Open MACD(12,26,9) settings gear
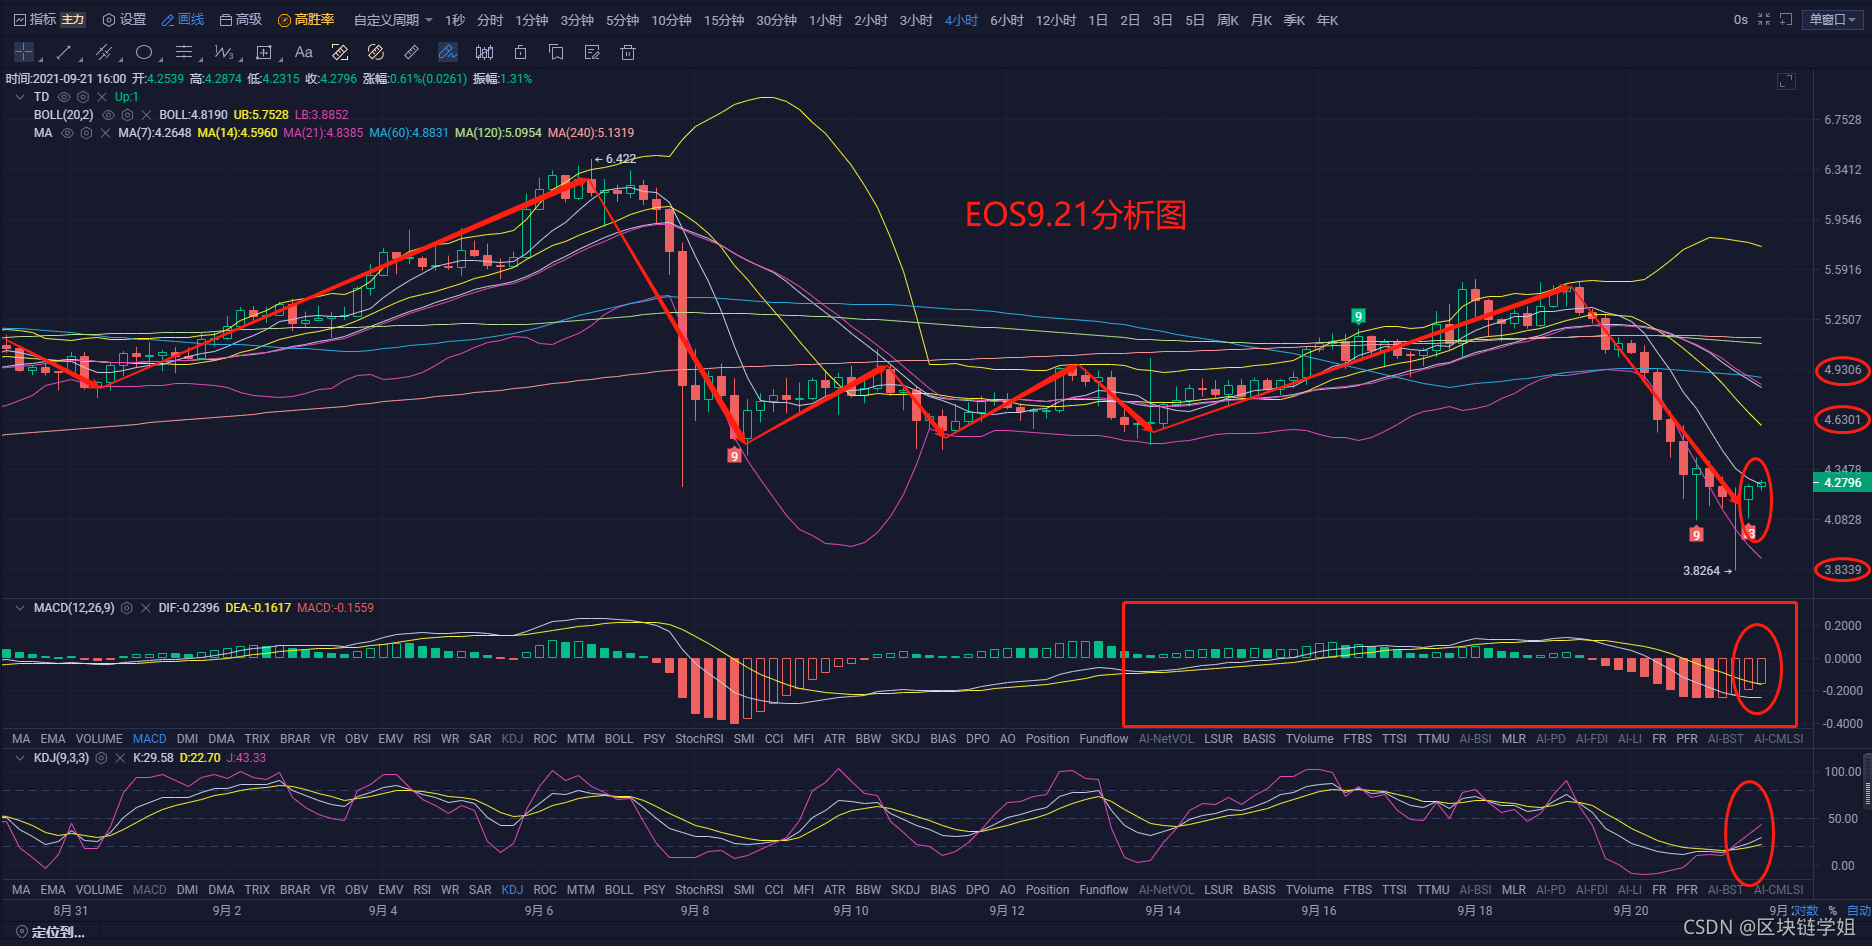 tap(127, 608)
